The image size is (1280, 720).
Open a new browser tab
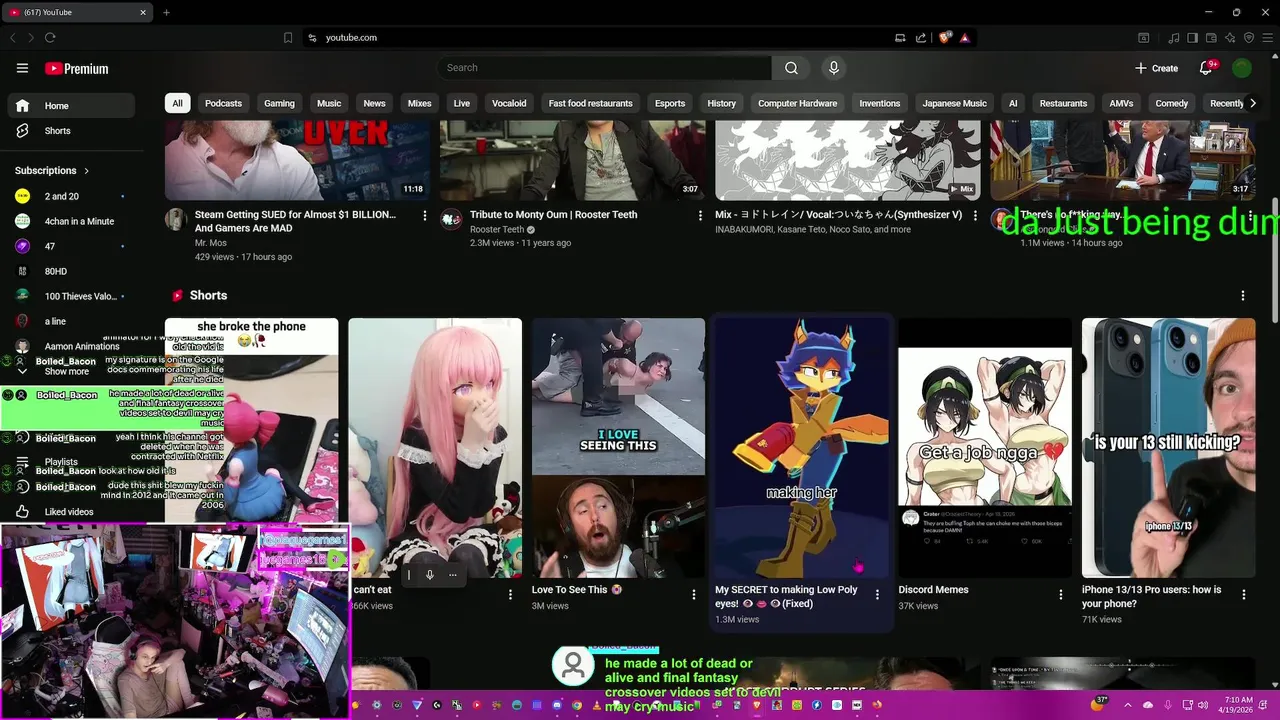pos(166,12)
